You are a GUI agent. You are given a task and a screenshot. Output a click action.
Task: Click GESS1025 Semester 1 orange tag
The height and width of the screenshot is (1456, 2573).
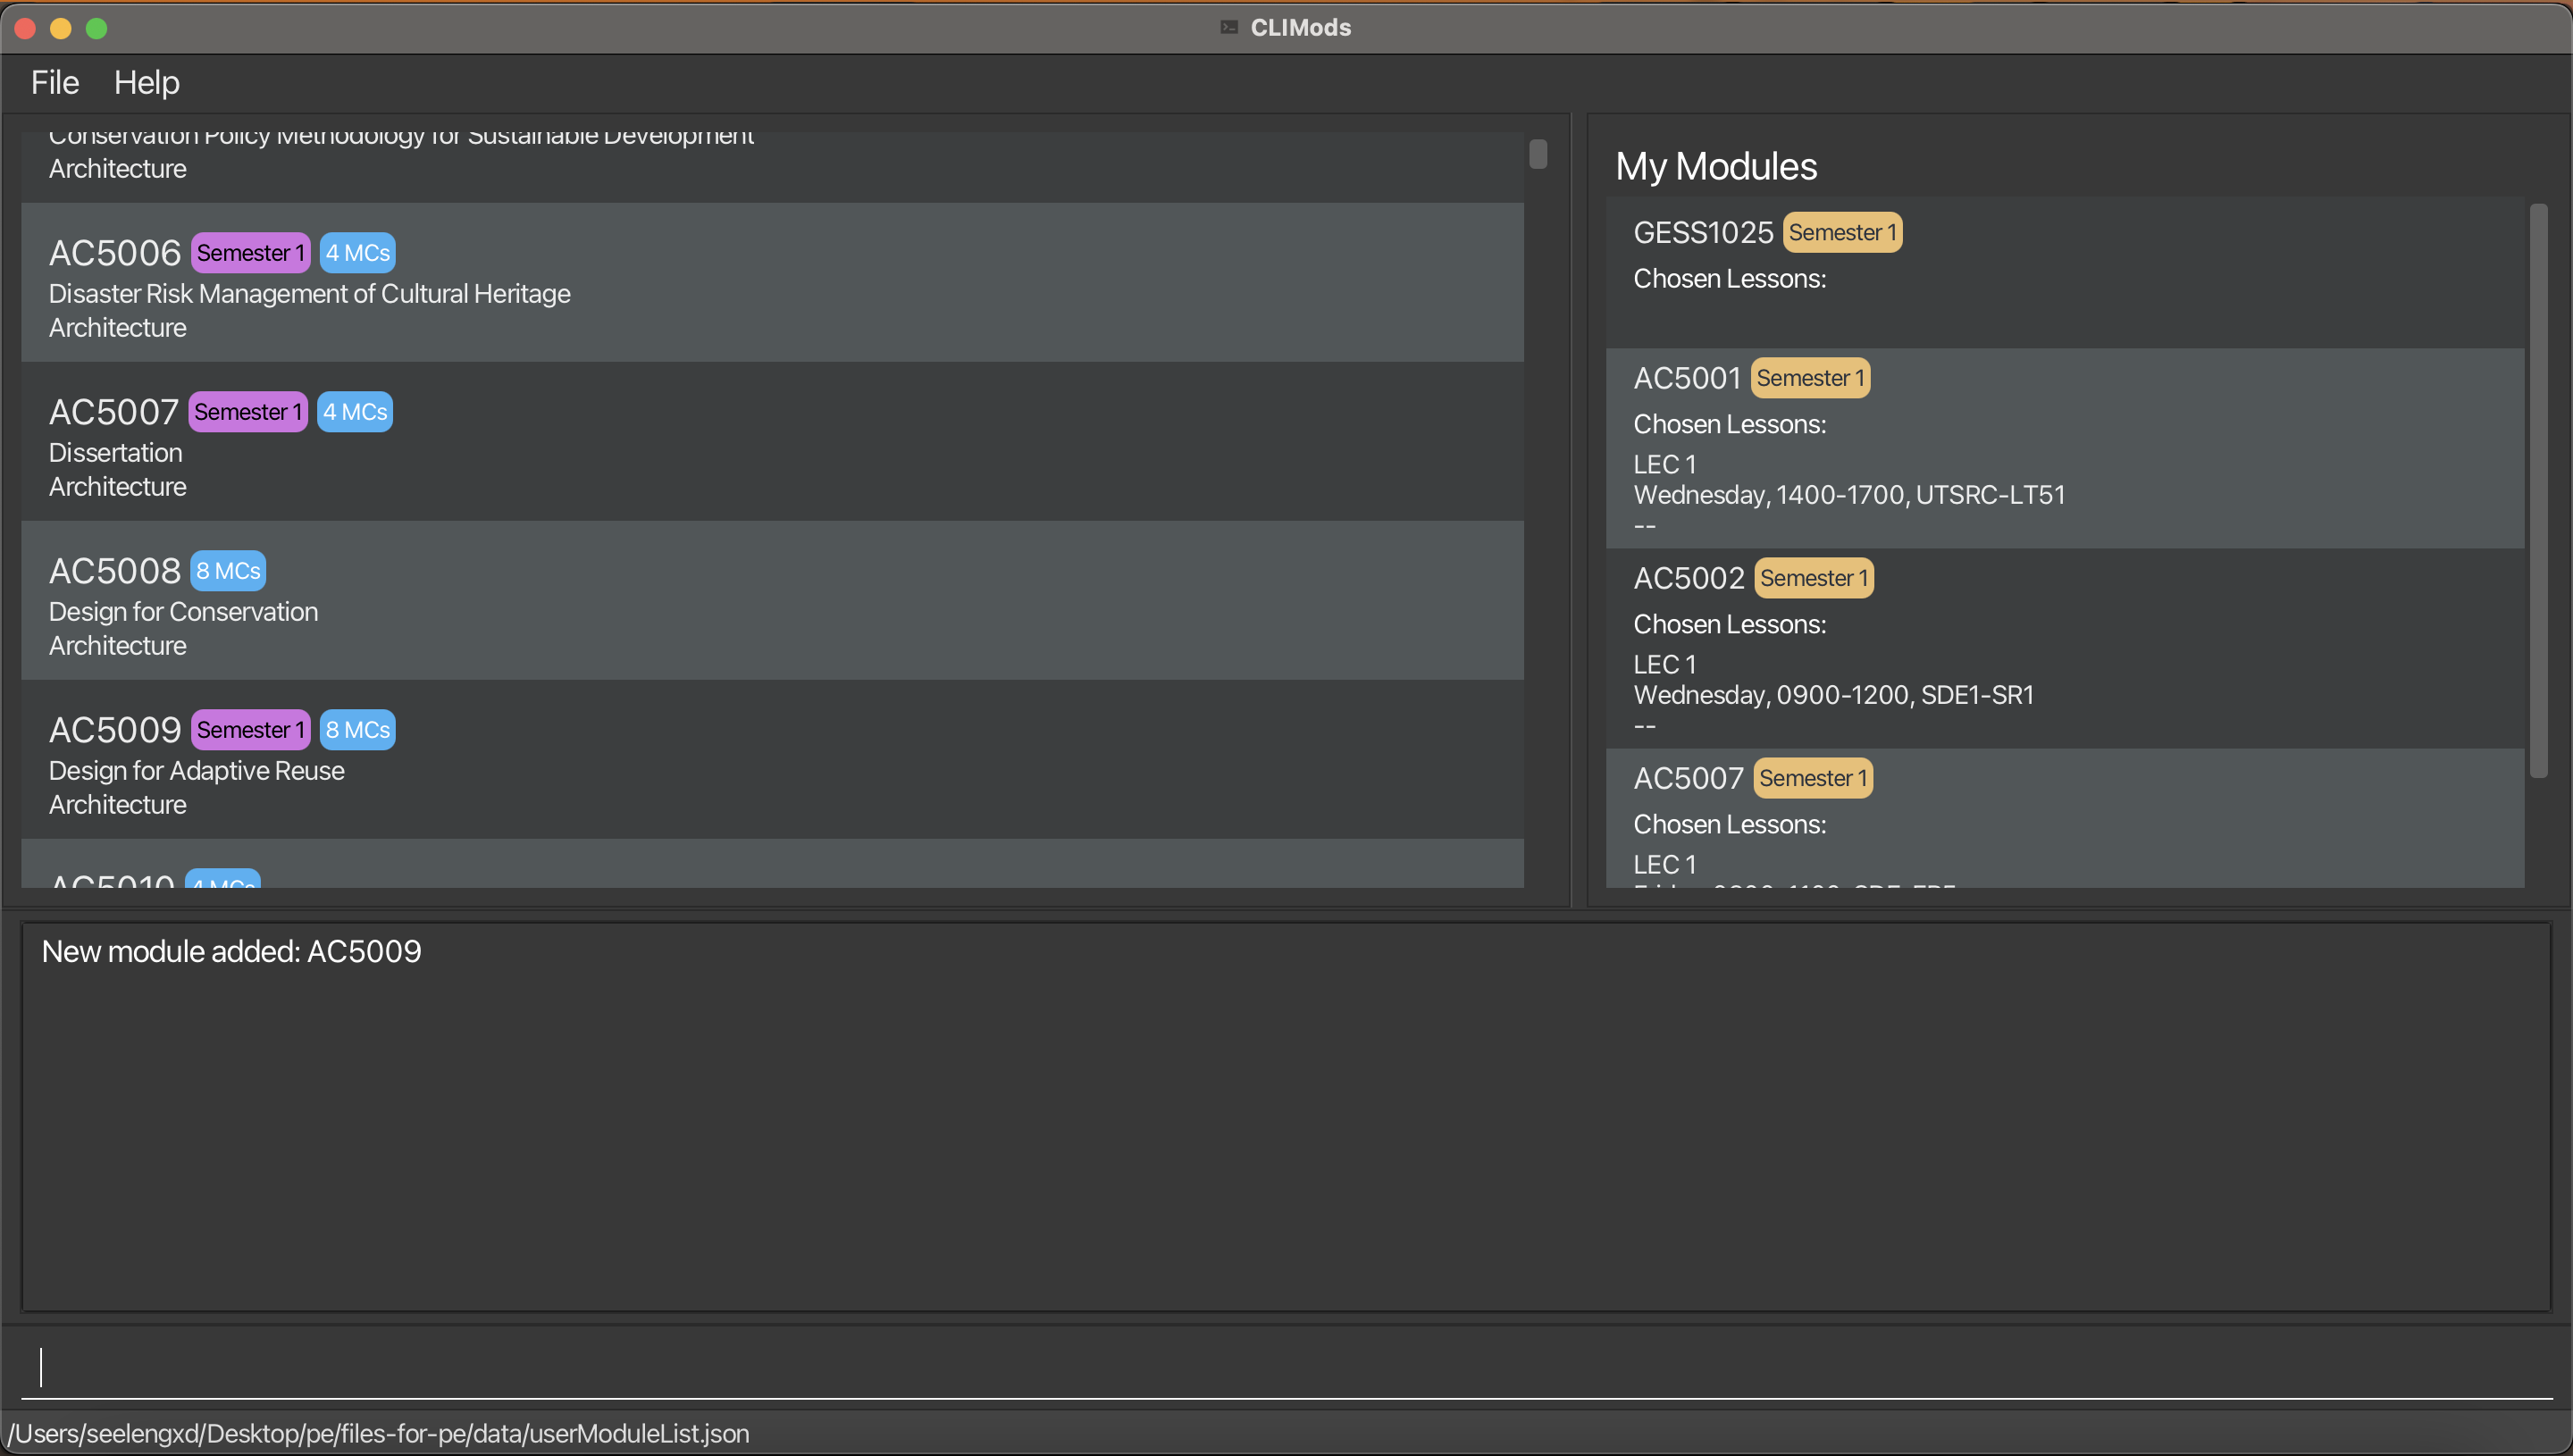click(1842, 233)
